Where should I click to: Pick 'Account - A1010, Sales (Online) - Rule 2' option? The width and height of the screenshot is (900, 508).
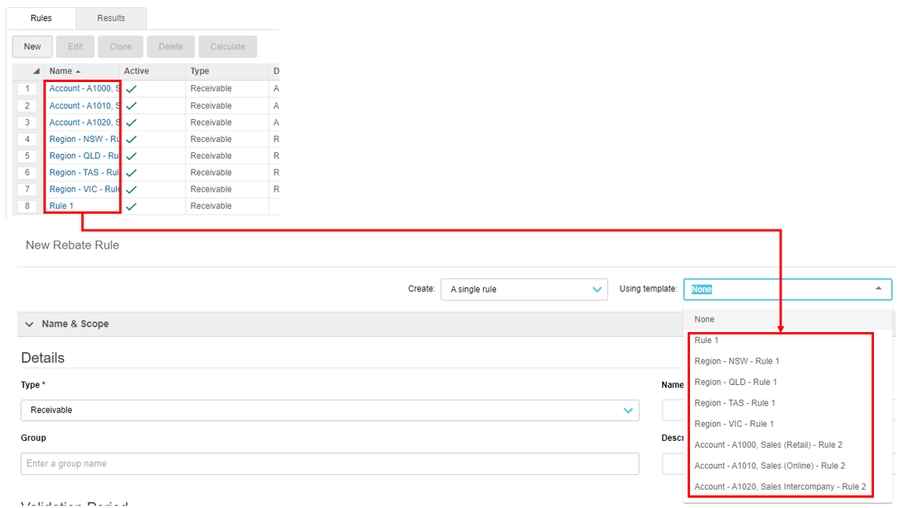(x=769, y=466)
